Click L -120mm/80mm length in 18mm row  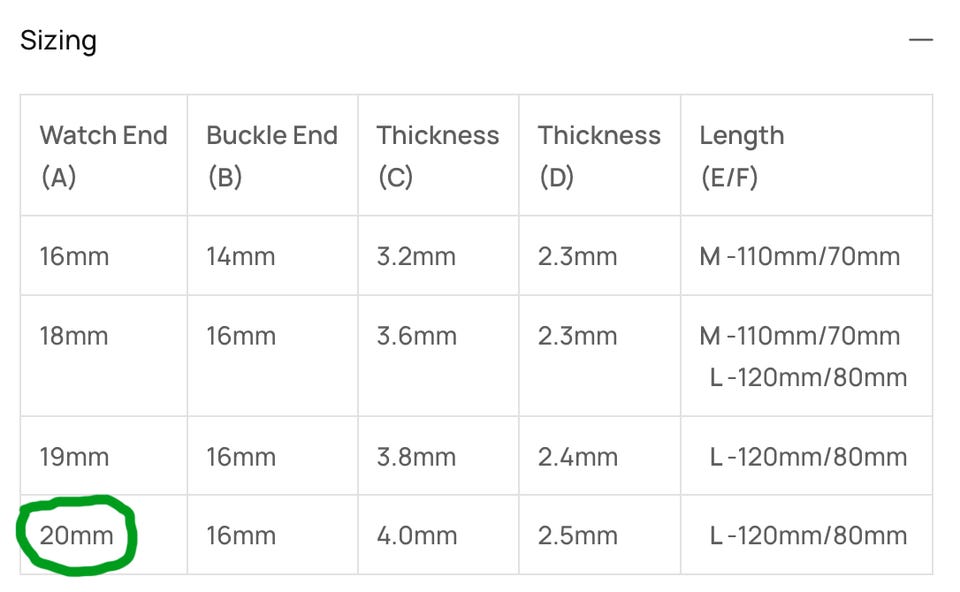(x=808, y=377)
